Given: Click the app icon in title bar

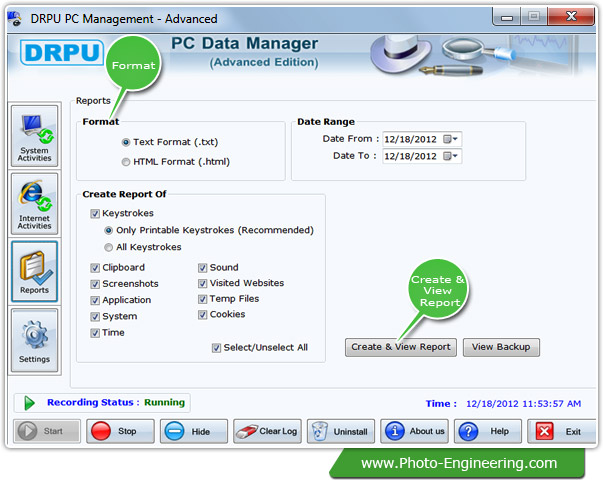Looking at the screenshot, I should click(15, 18).
